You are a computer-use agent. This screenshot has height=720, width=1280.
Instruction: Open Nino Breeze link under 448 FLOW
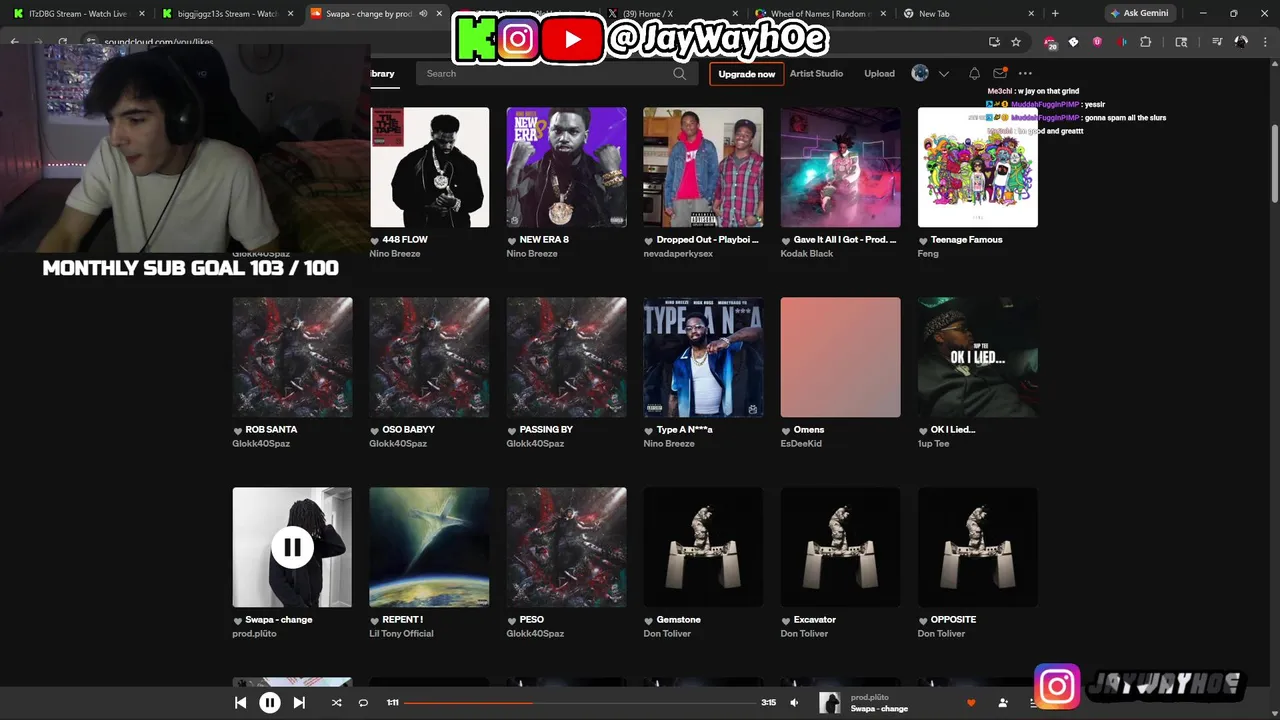(x=395, y=254)
